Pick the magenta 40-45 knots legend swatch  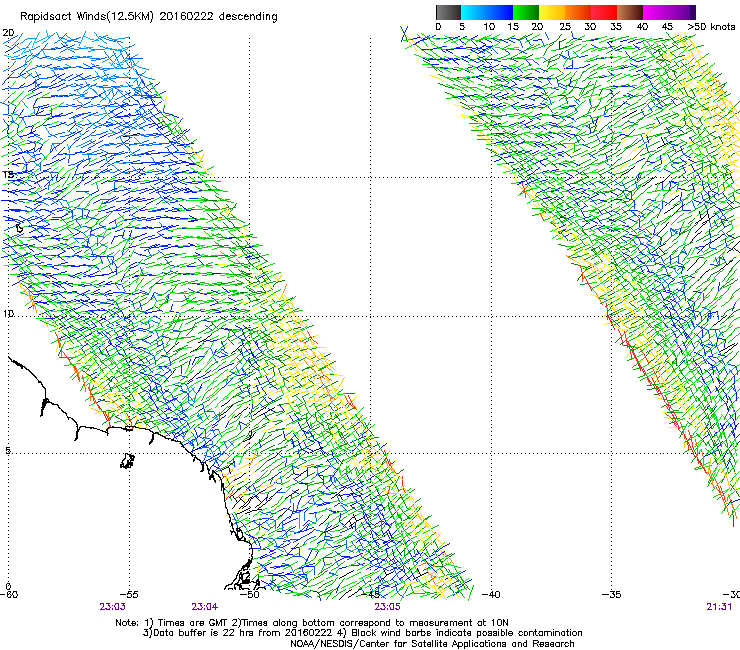coord(656,12)
